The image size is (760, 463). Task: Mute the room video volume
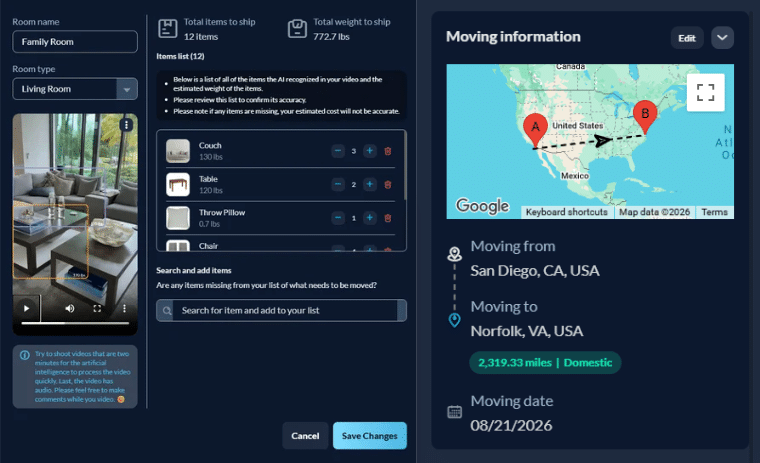pyautogui.click(x=70, y=308)
